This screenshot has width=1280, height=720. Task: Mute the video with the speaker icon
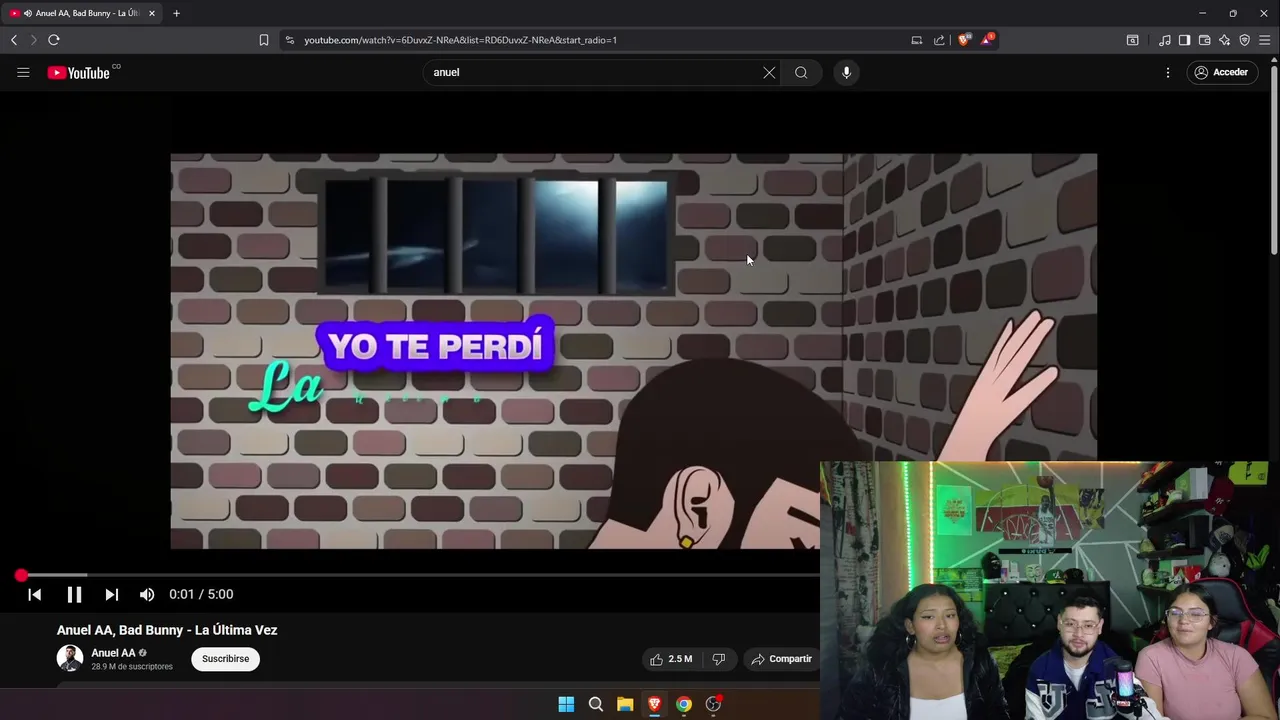[147, 594]
